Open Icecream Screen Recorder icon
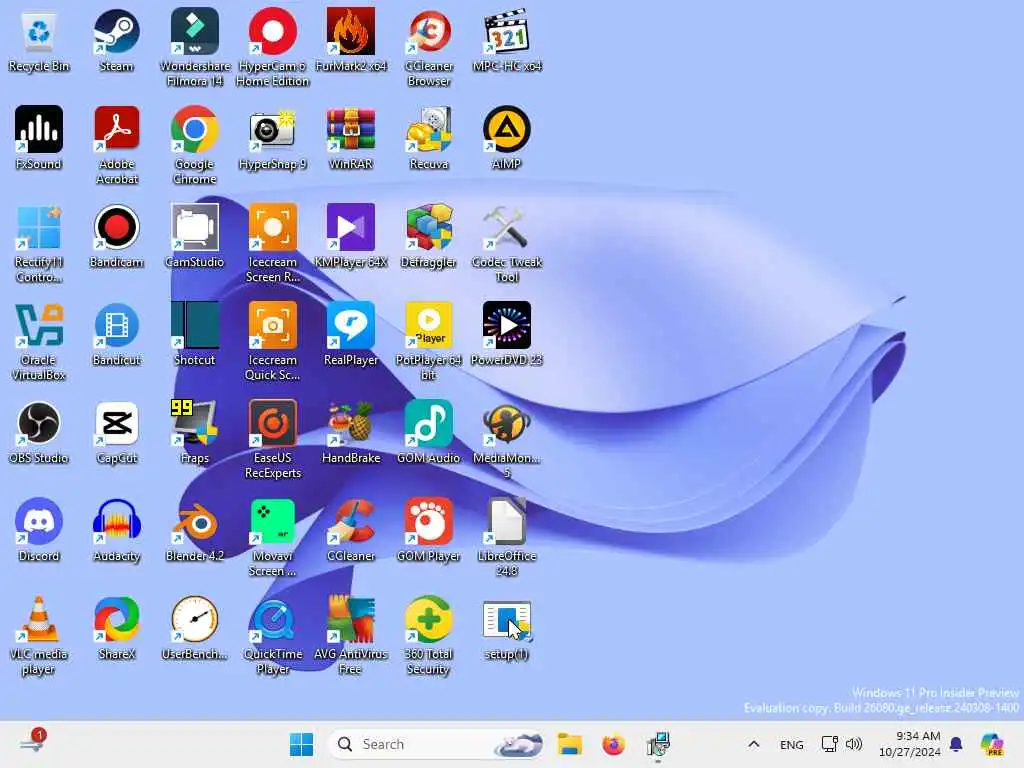 (x=272, y=244)
